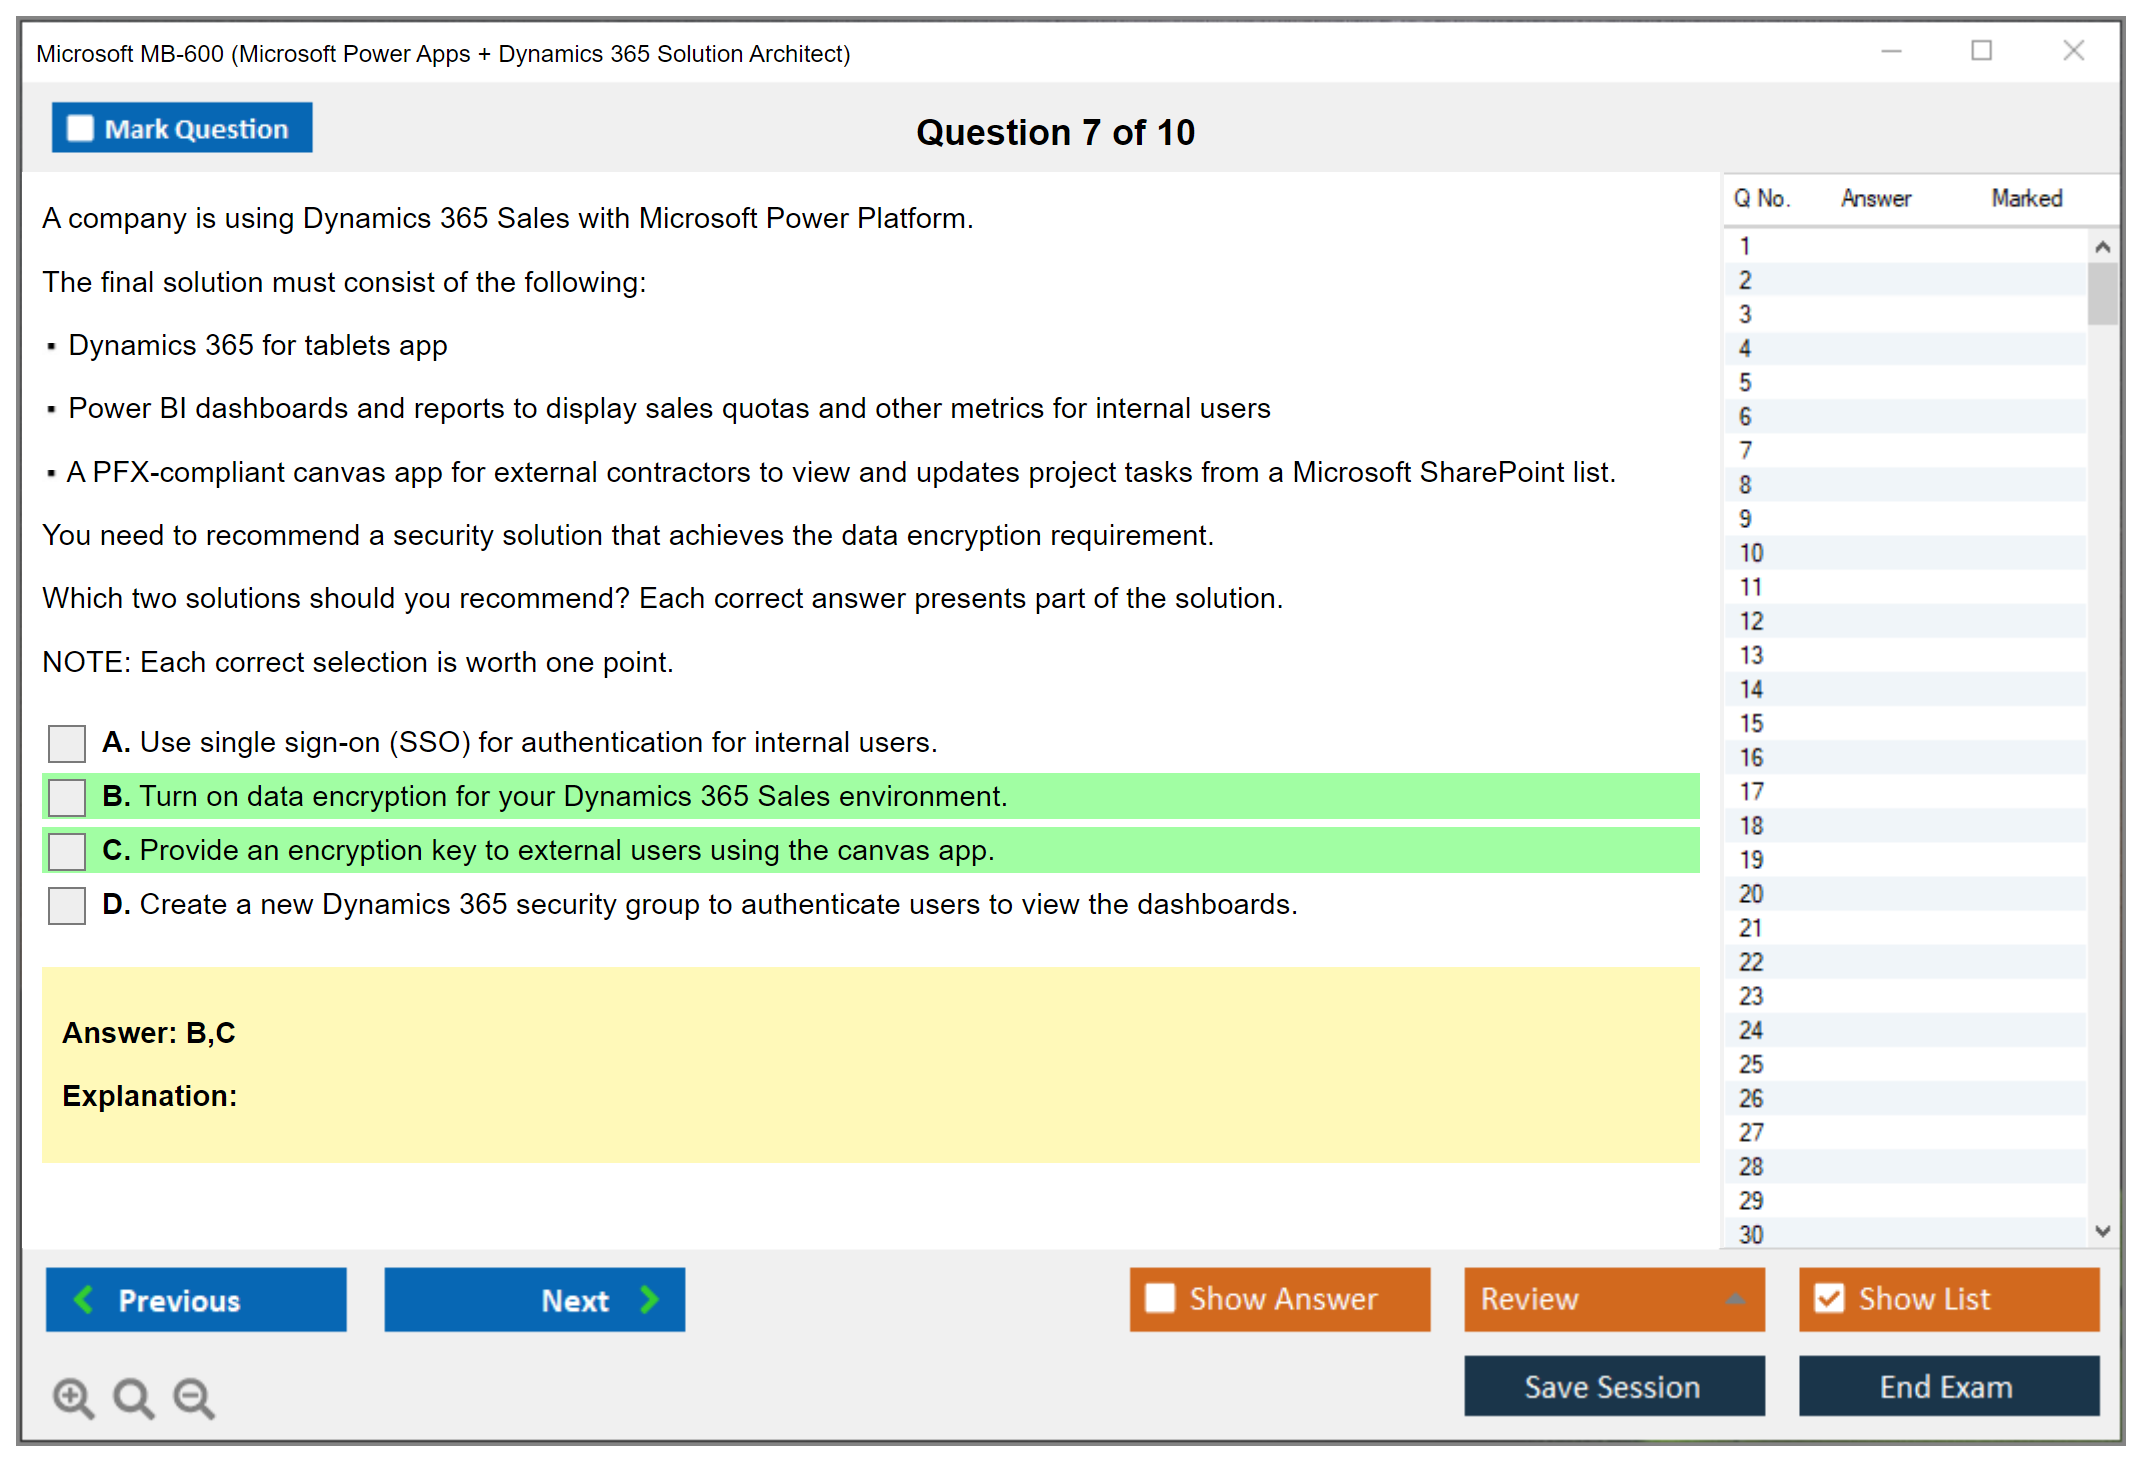Uncheck the Show List checkbox
The width and height of the screenshot is (2150, 1470).
1829,1299
